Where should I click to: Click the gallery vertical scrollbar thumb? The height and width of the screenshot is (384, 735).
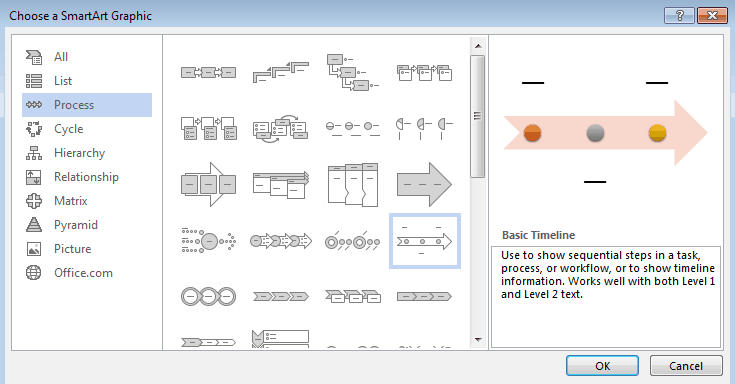tap(478, 116)
